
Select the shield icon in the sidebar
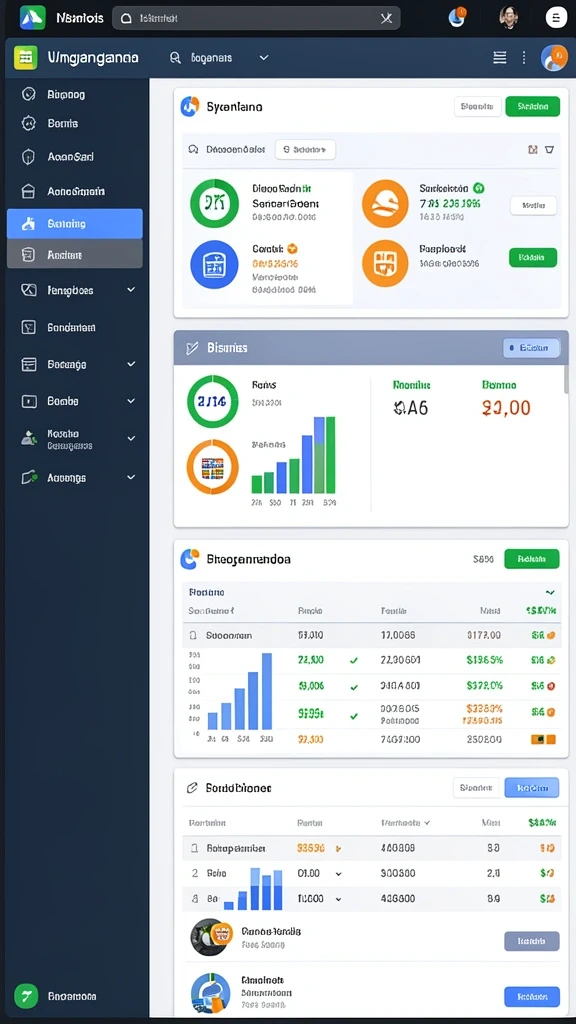tap(28, 157)
